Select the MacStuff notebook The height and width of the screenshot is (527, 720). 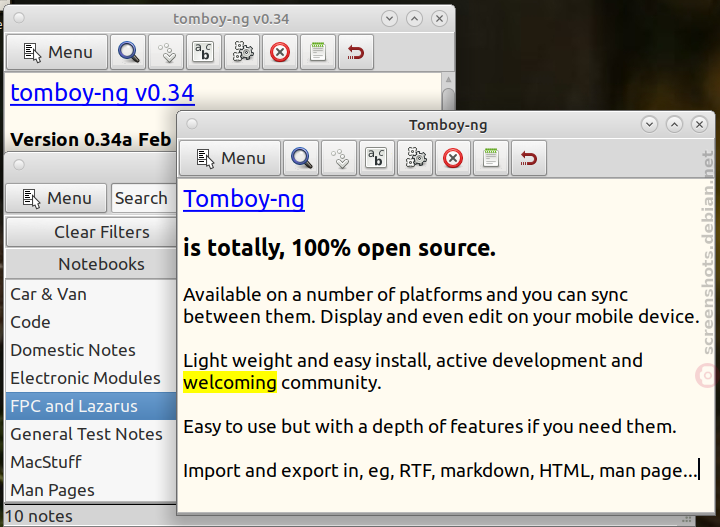click(91, 462)
